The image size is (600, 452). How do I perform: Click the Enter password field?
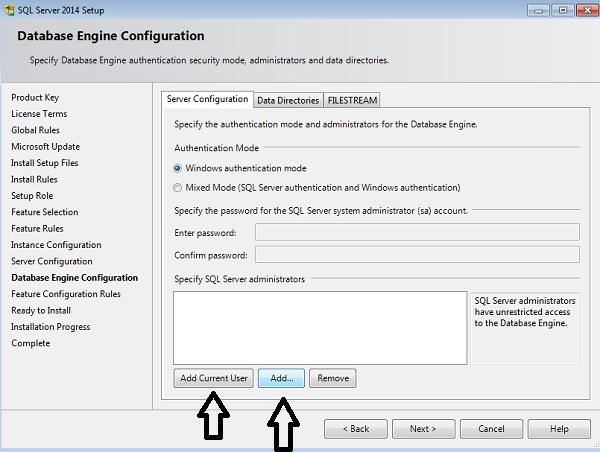point(417,233)
